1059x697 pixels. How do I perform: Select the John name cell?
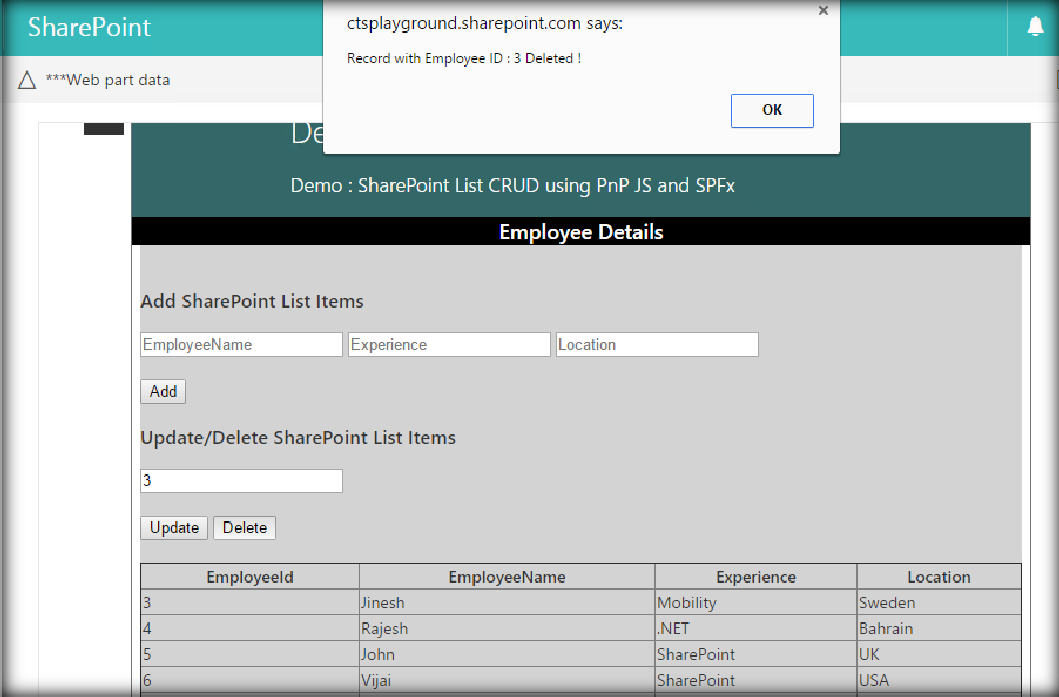tap(507, 654)
